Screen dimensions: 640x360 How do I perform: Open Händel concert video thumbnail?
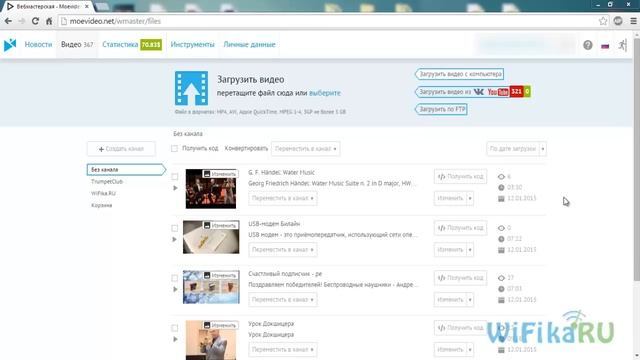click(x=211, y=189)
